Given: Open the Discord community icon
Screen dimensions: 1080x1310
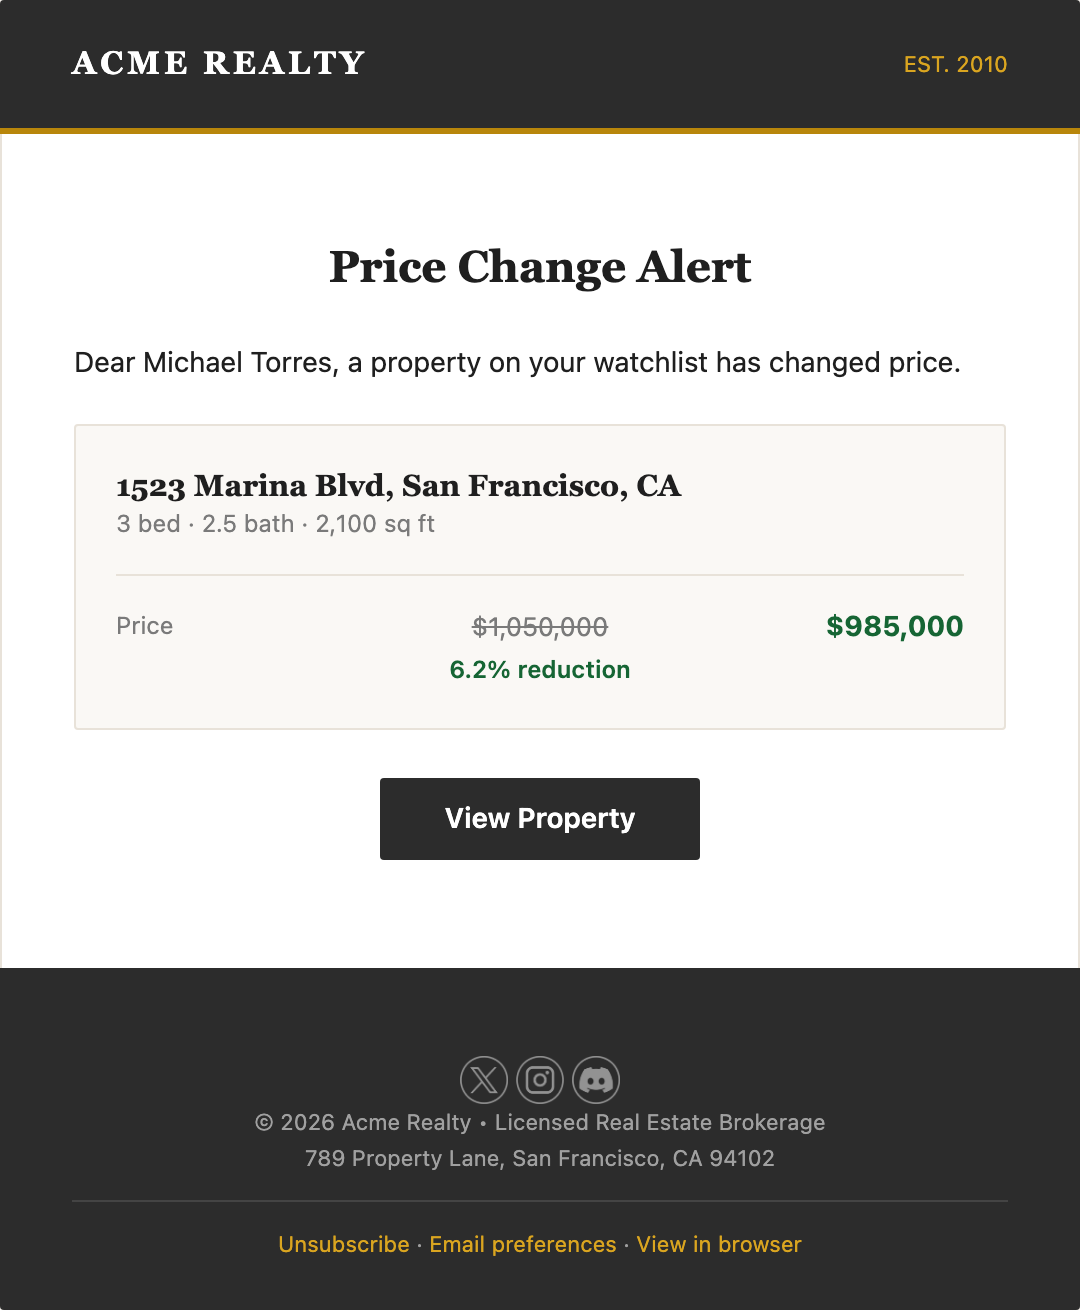Looking at the screenshot, I should [597, 1080].
